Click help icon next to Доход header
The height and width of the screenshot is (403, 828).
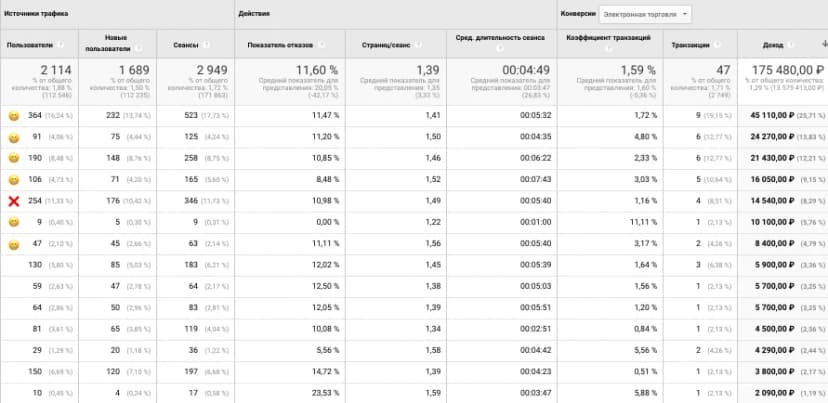791,45
